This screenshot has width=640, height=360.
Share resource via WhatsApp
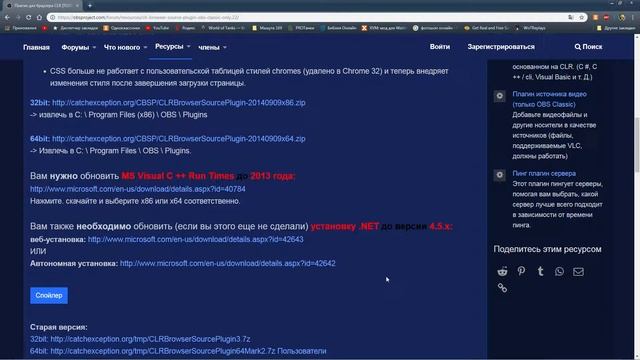(x=559, y=271)
